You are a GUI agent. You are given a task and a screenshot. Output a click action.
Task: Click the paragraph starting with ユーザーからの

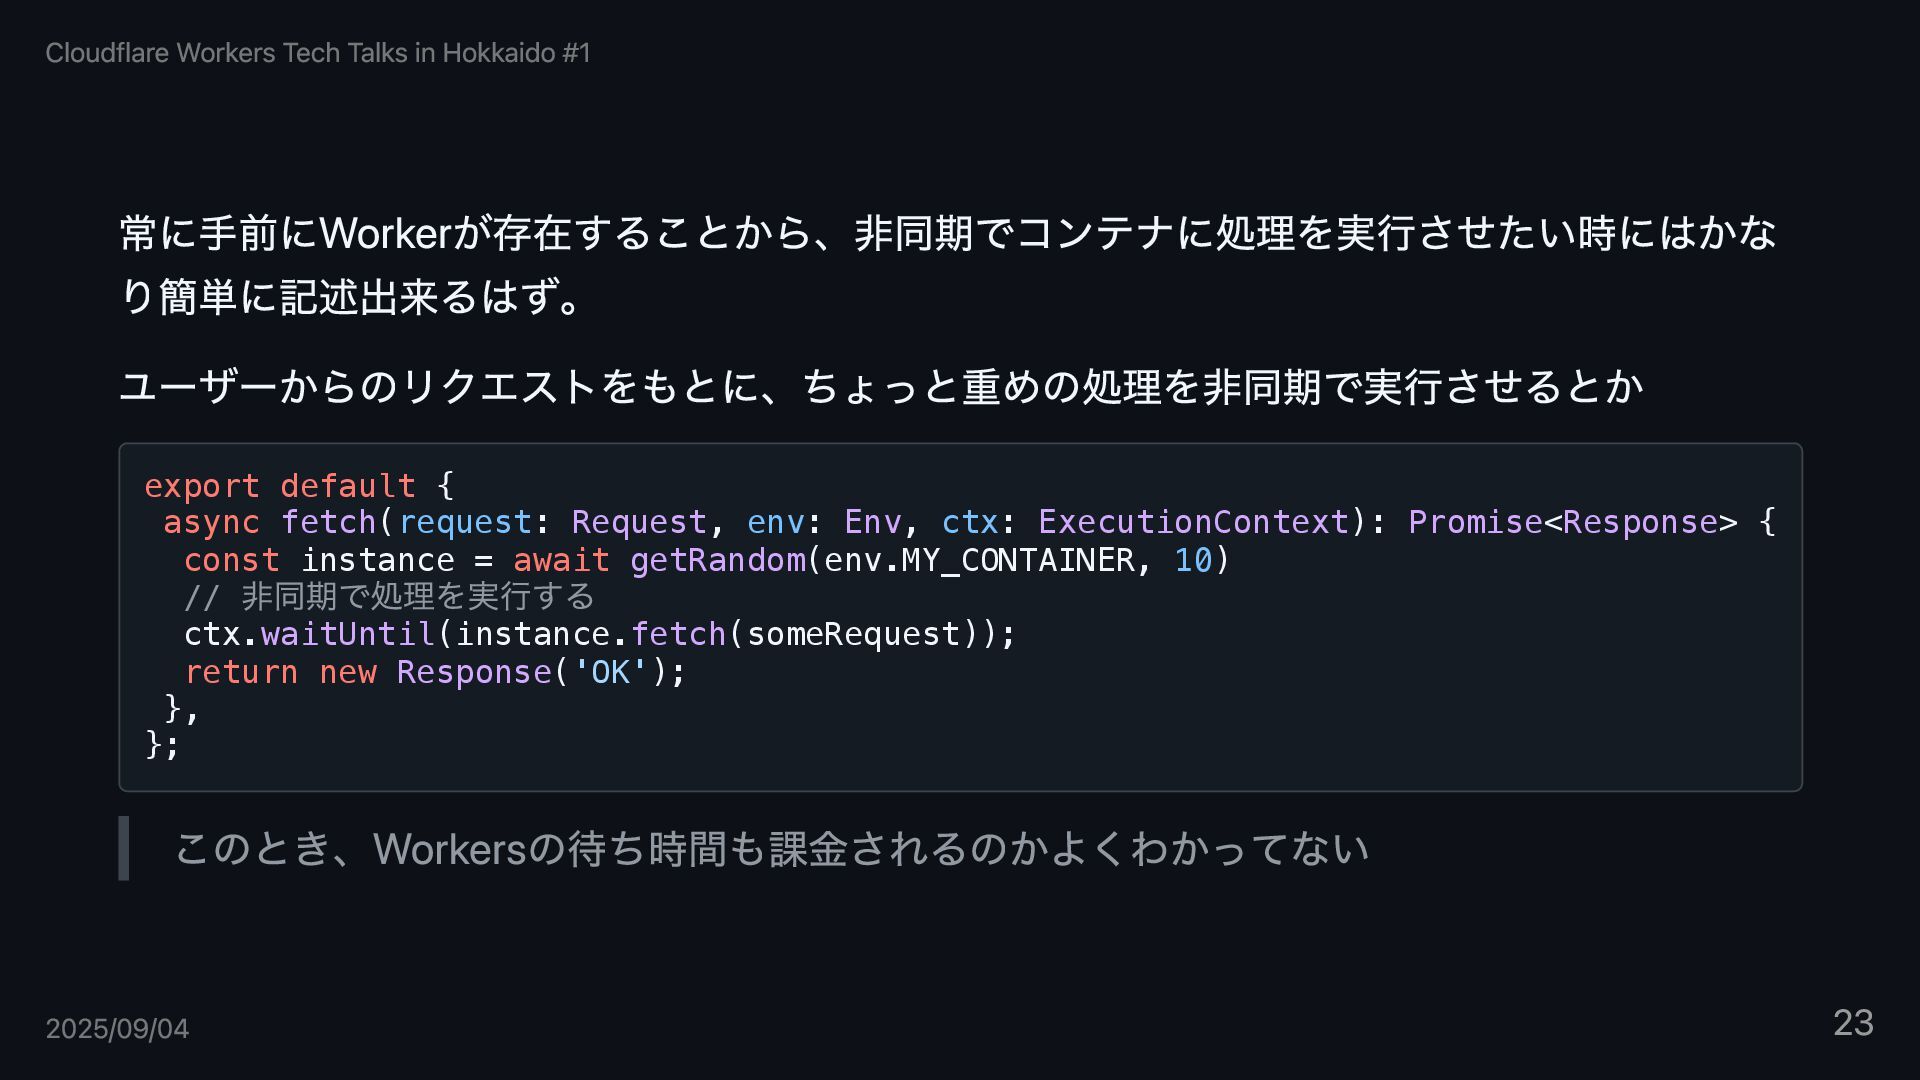click(881, 386)
